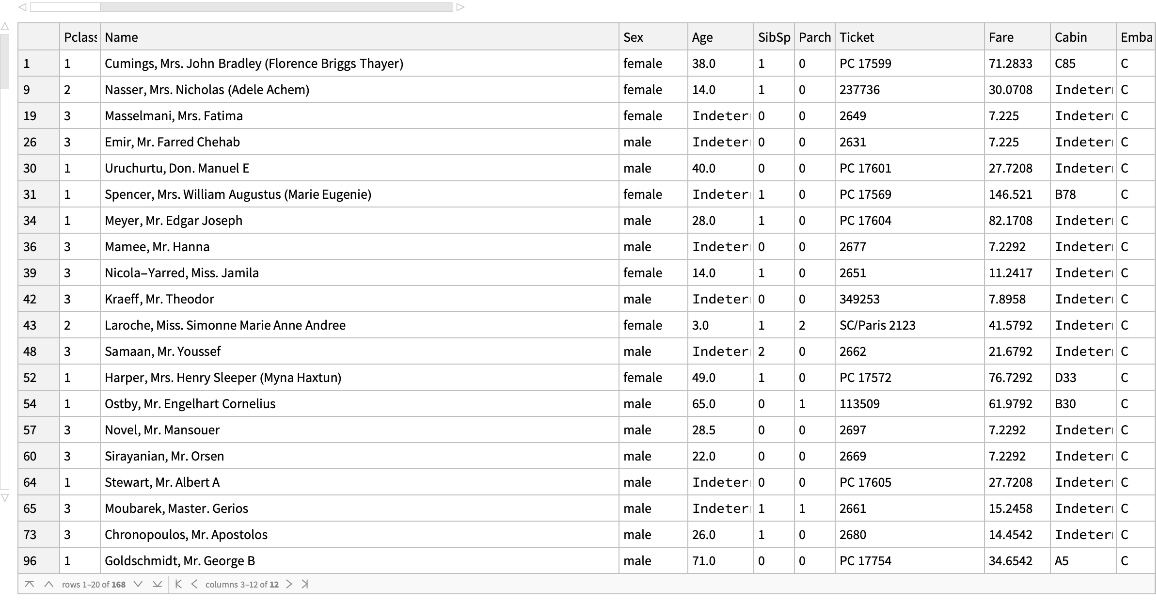Jump to first rows using the double-up arrow
This screenshot has width=1156, height=612.
click(30, 584)
